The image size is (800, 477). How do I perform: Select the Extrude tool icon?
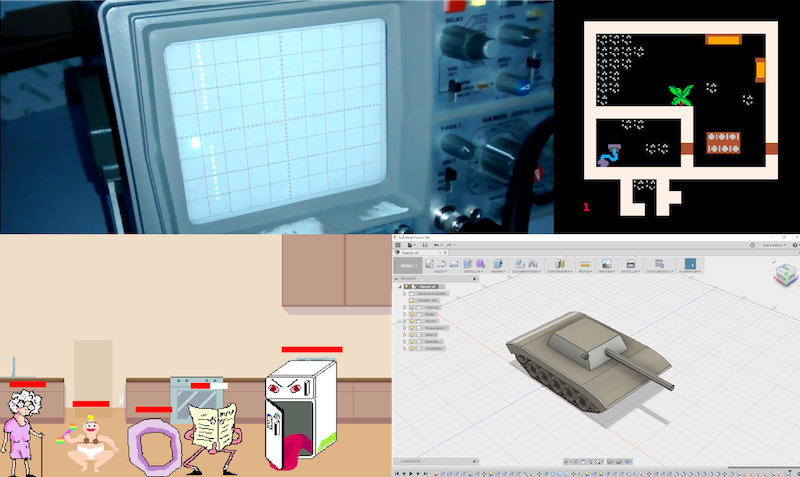pos(468,263)
